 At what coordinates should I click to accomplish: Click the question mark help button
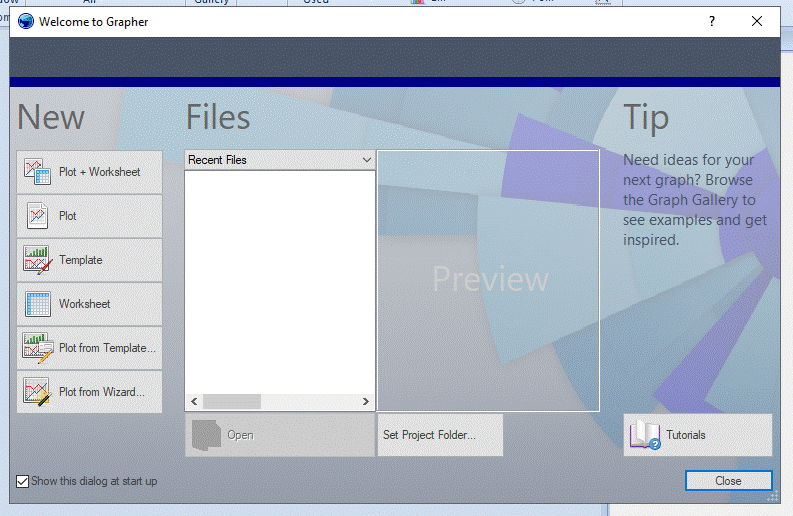(712, 22)
